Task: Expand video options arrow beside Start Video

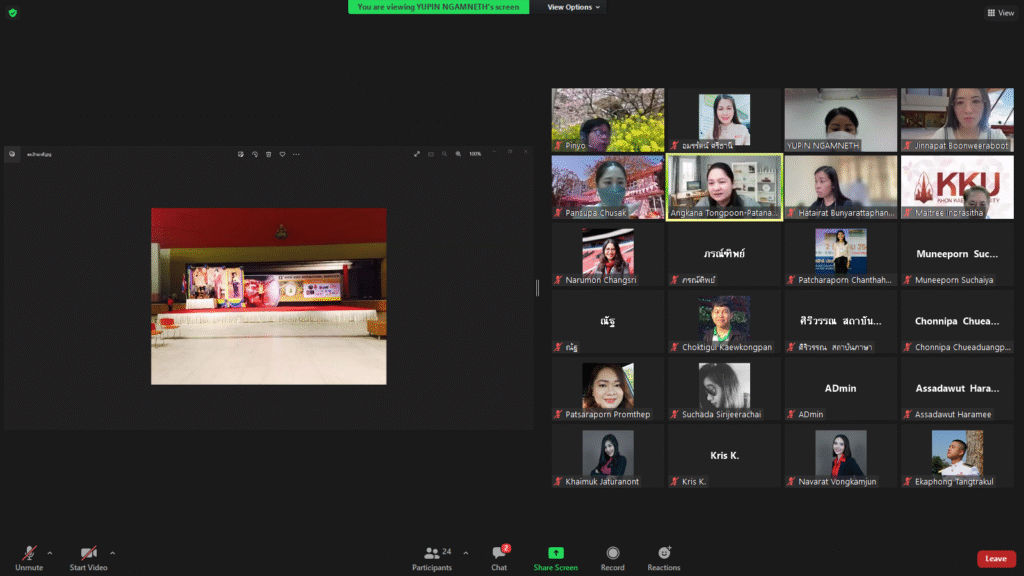Action: [x=112, y=552]
